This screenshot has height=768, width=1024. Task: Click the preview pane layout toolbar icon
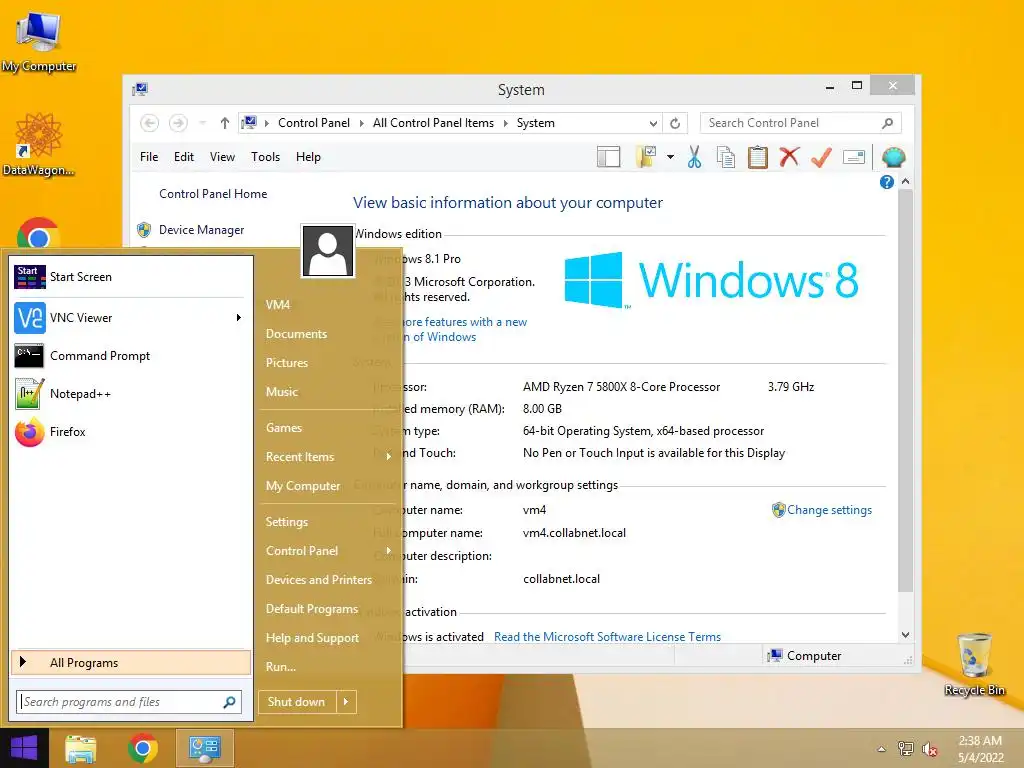(x=609, y=157)
